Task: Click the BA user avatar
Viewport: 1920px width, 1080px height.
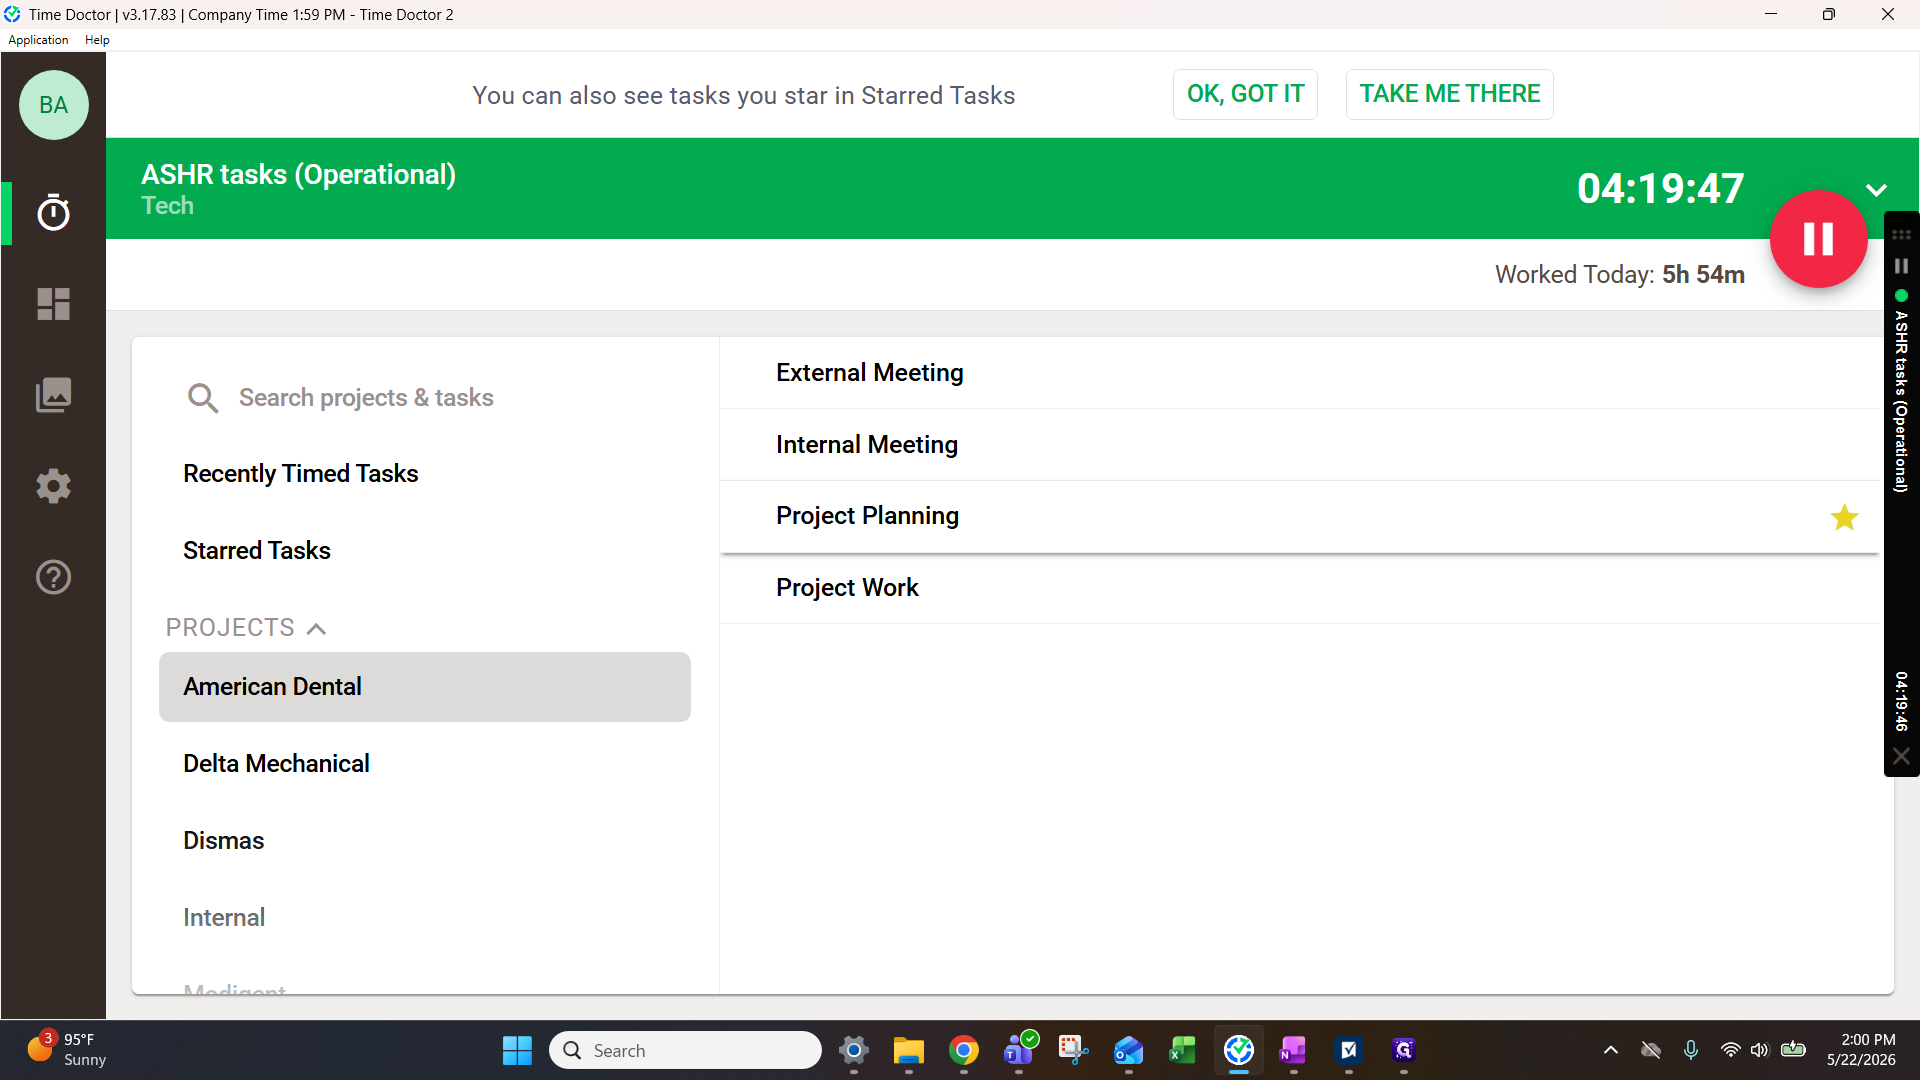Action: (x=54, y=105)
